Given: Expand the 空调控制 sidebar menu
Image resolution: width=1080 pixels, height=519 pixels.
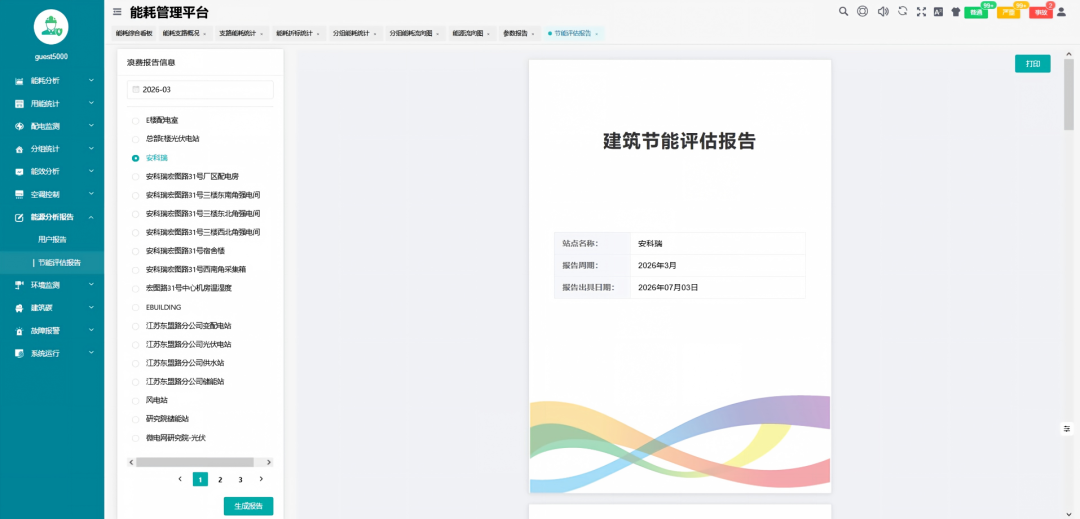Looking at the screenshot, I should point(91,194).
